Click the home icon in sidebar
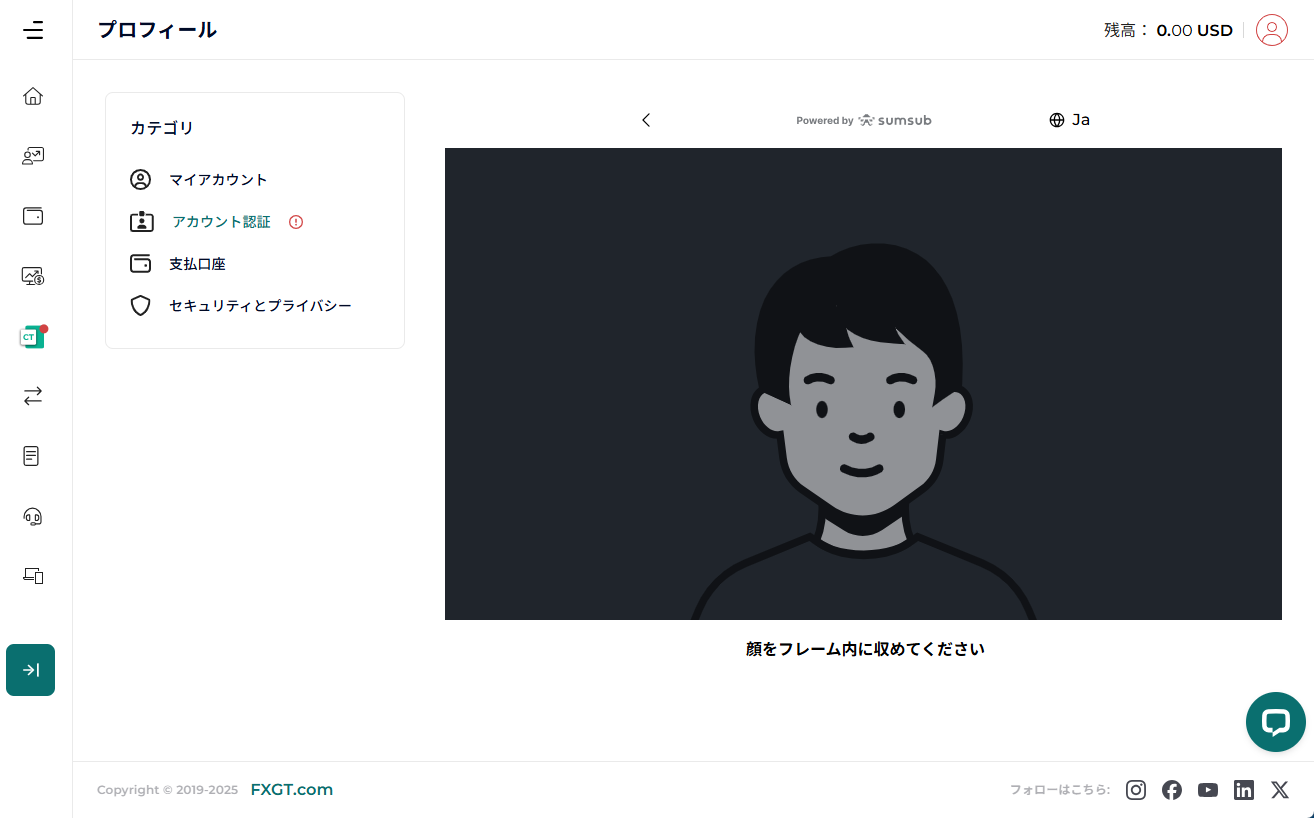 click(x=33, y=96)
